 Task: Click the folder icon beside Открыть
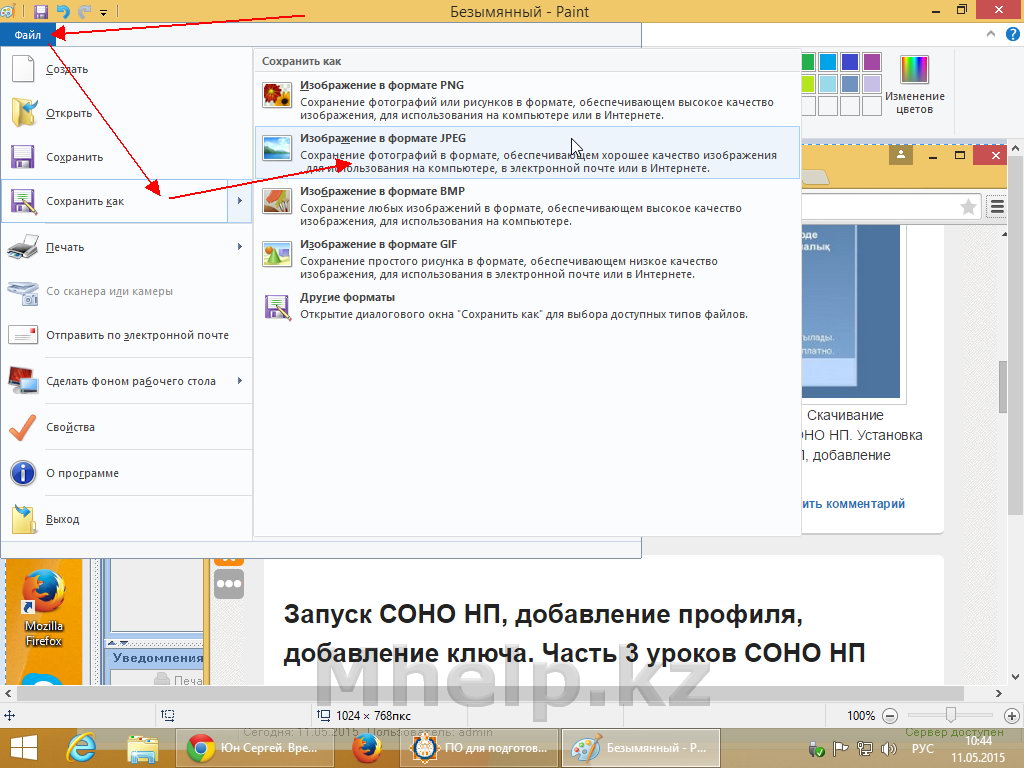24,112
